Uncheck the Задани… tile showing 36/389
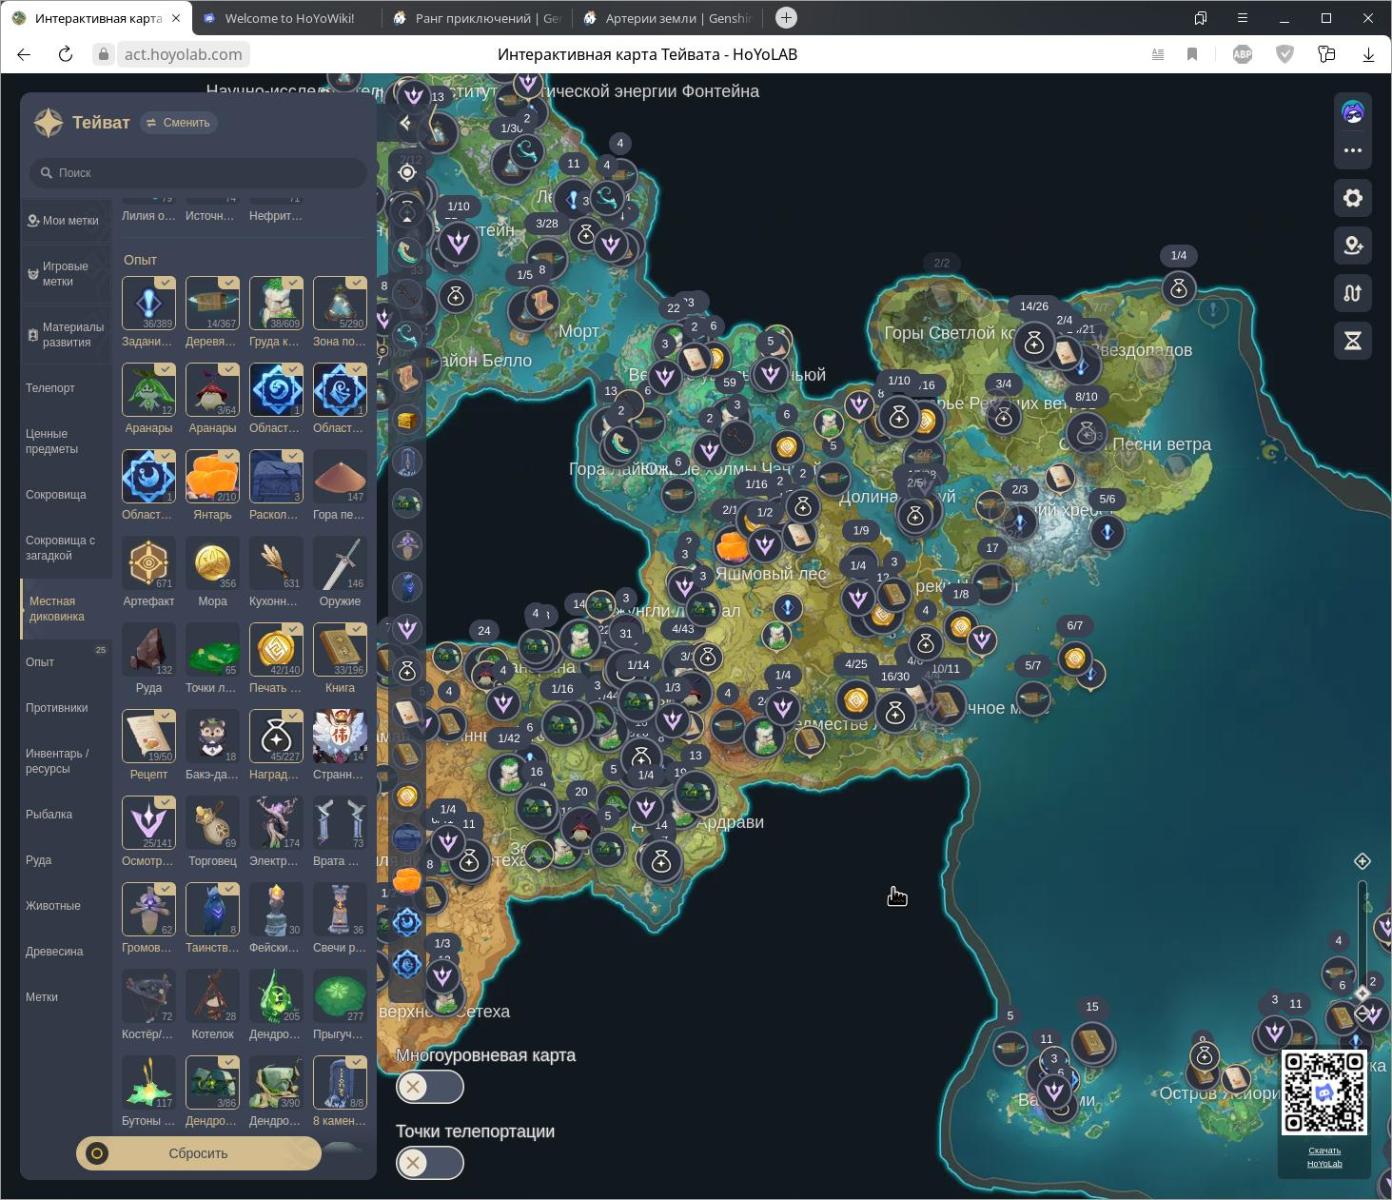The width and height of the screenshot is (1392, 1200). pos(148,303)
